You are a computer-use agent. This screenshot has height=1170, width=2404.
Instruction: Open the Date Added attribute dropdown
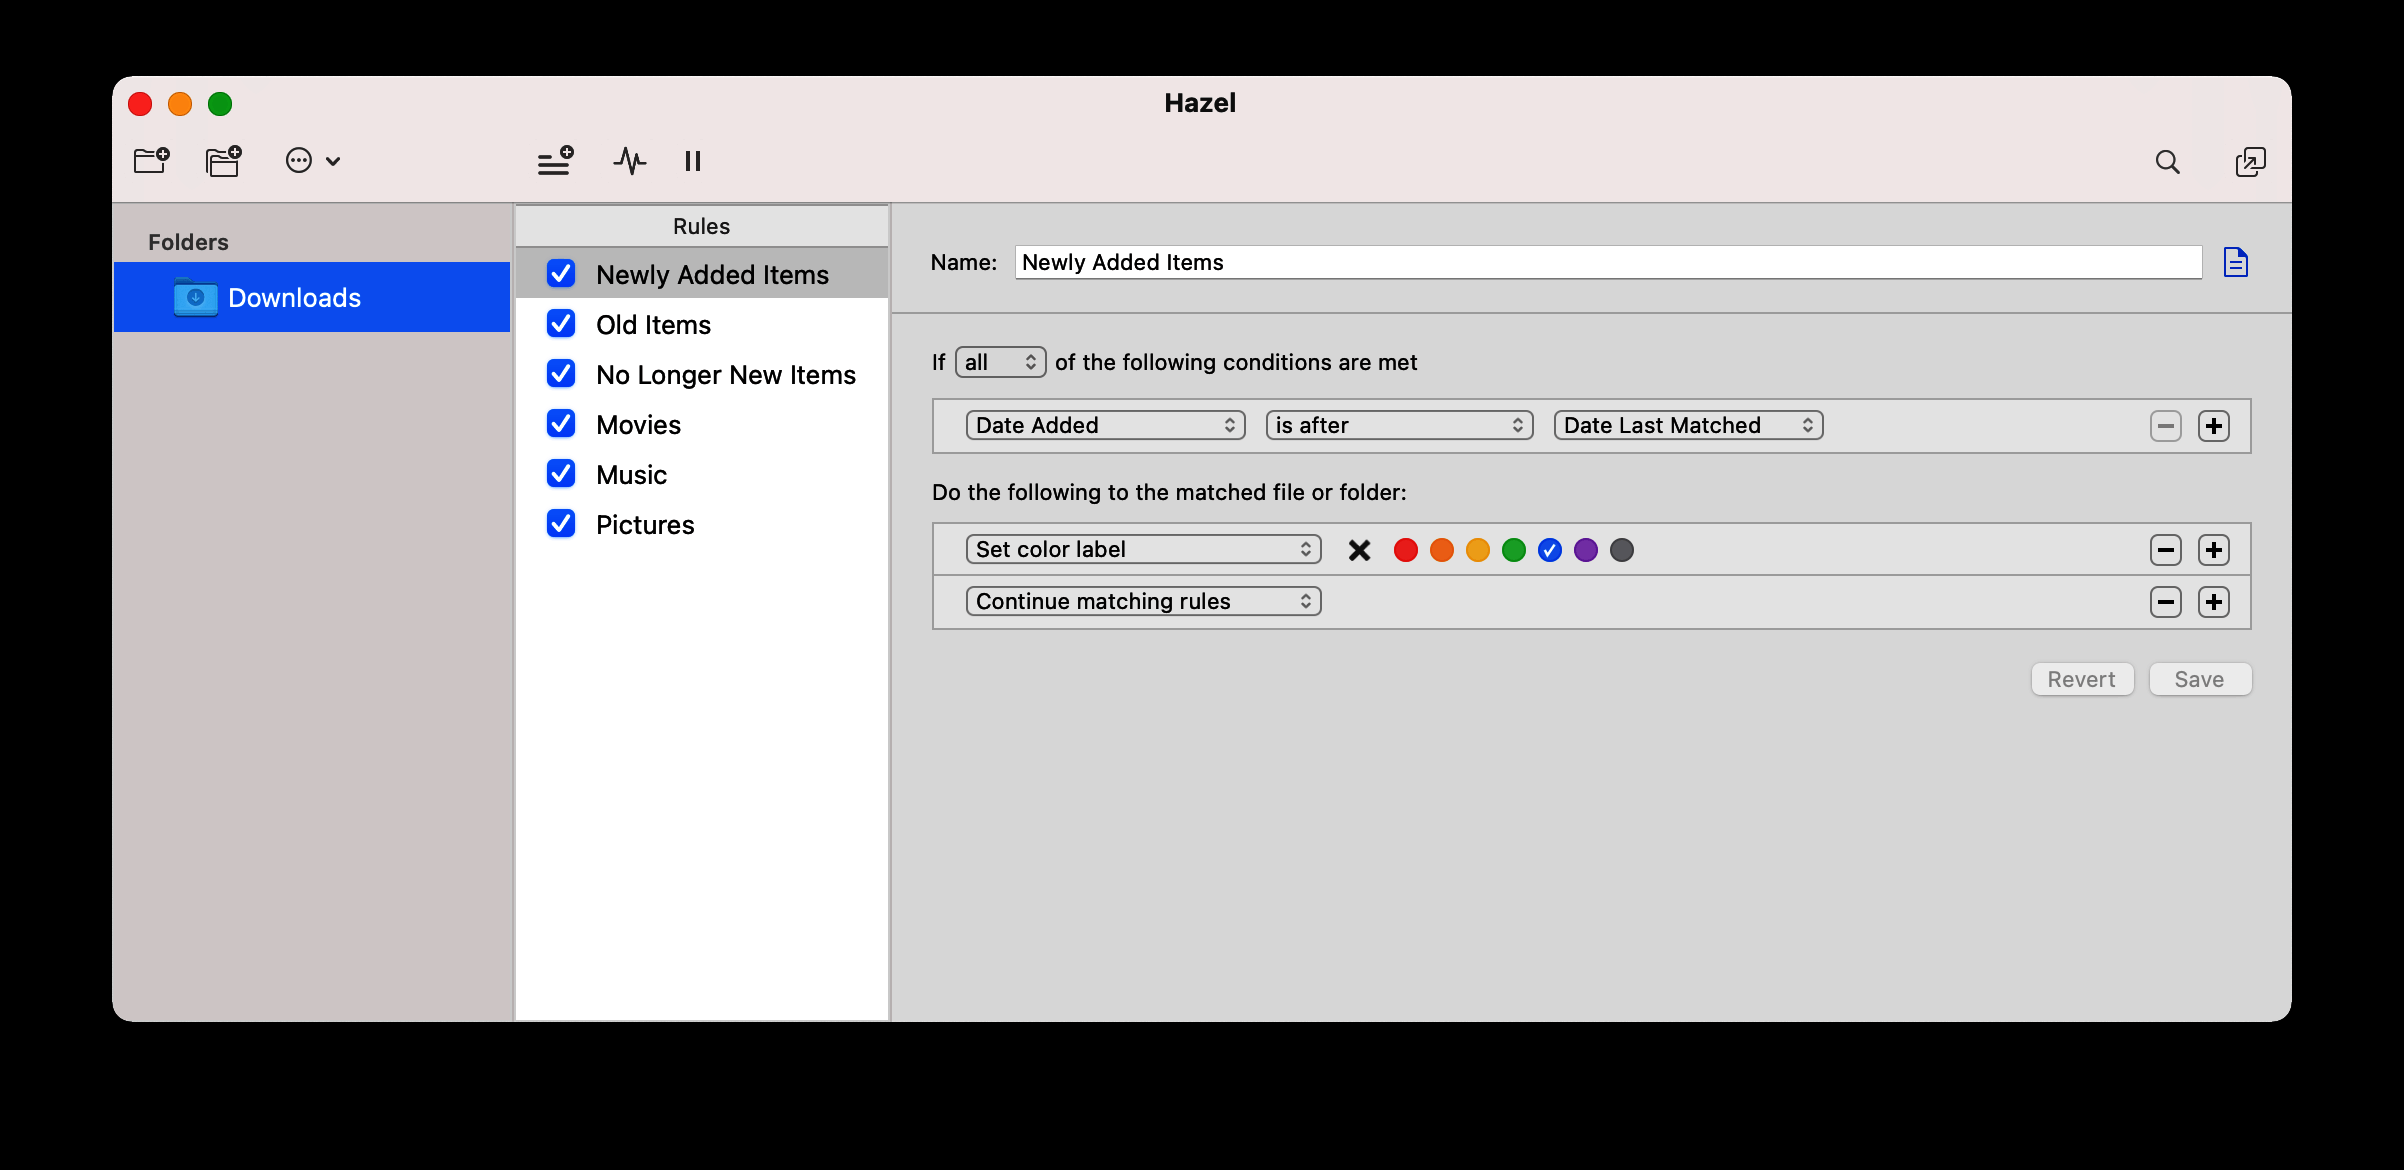coord(1105,425)
